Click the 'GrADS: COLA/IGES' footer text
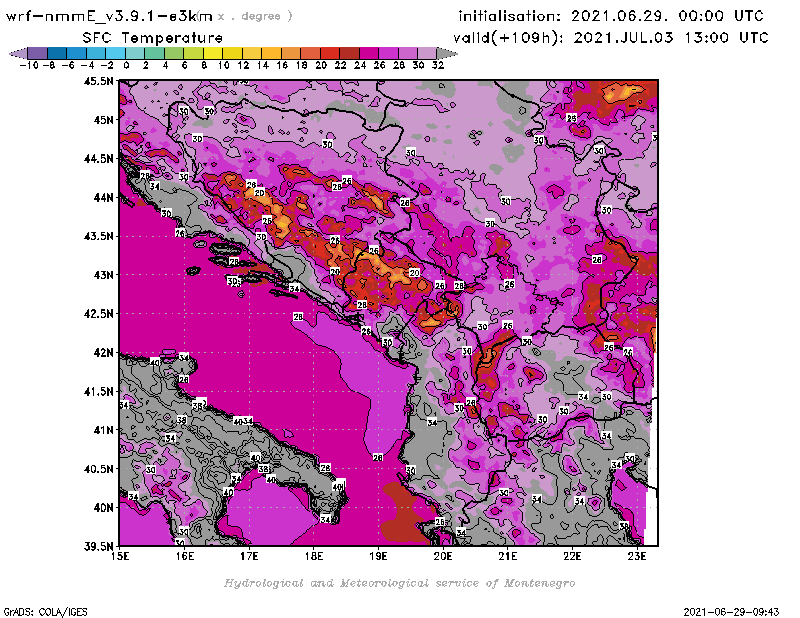Image resolution: width=800 pixels, height=618 pixels. click(45, 611)
